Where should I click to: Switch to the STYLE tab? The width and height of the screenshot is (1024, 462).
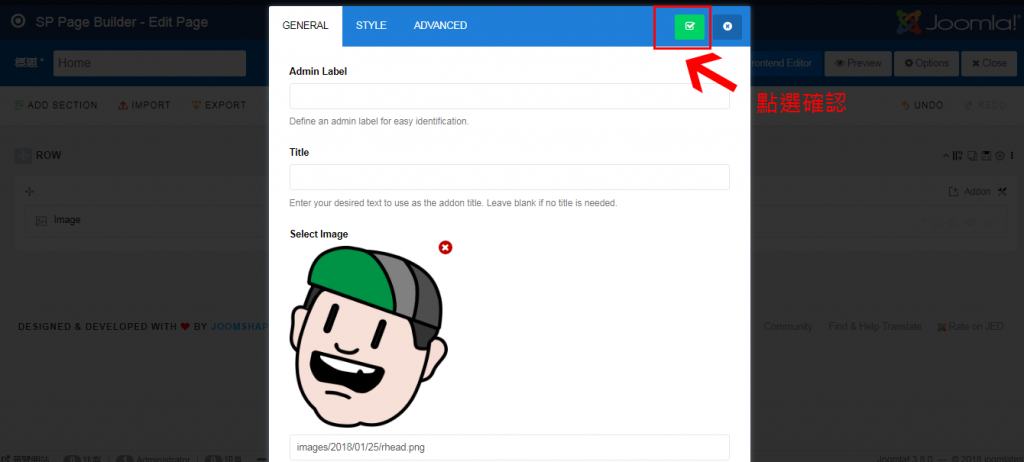click(x=371, y=25)
